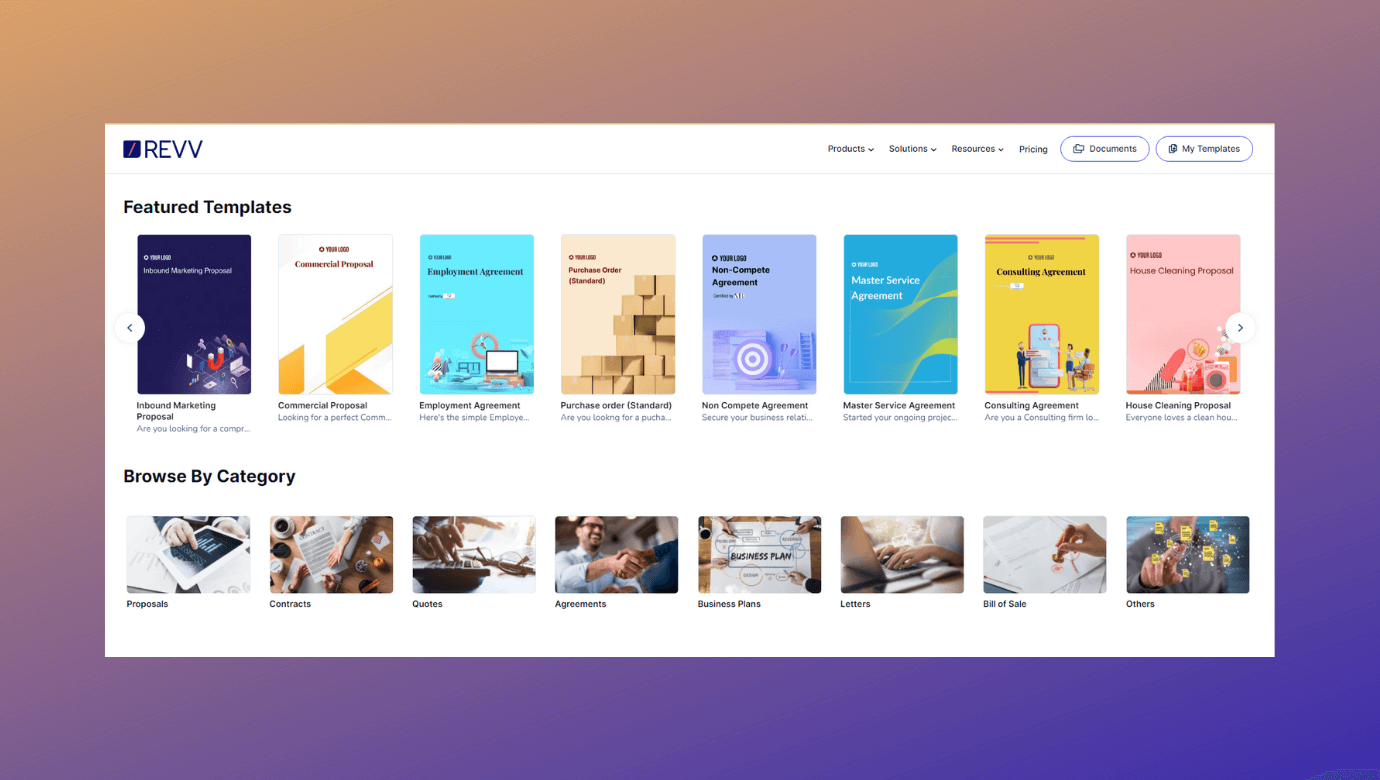This screenshot has height=780, width=1380.
Task: Choose the Non-Compete Agreement template cover
Action: (759, 314)
